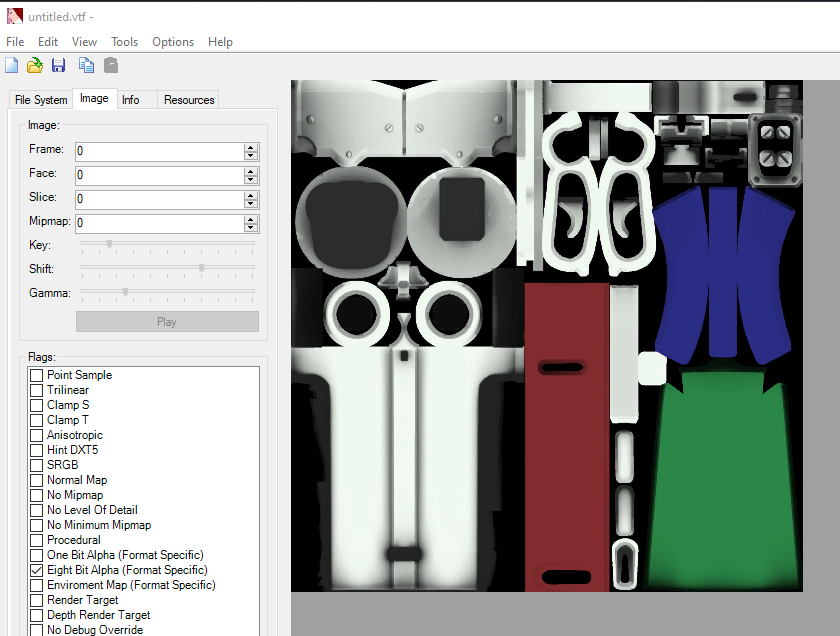Open the Options menu
This screenshot has height=636, width=840.
[173, 42]
